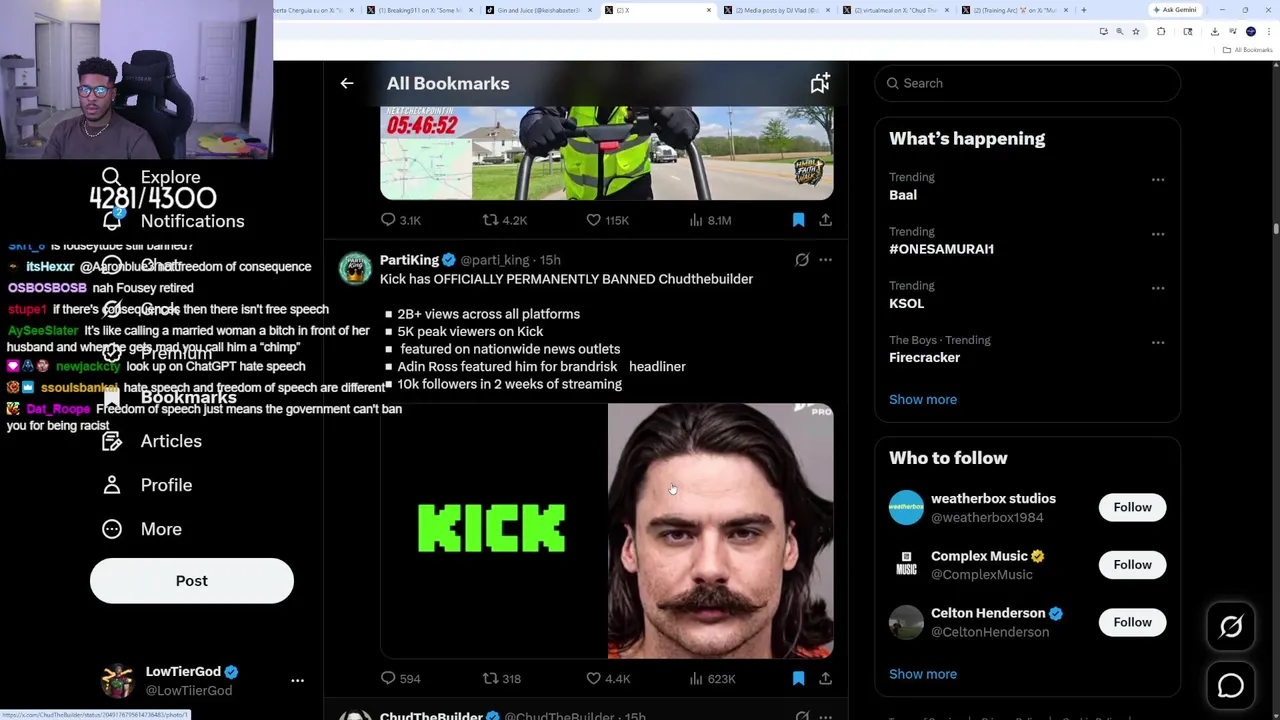Open the PartiKing profile avatar
This screenshot has height=720, width=1280.
tap(355, 269)
